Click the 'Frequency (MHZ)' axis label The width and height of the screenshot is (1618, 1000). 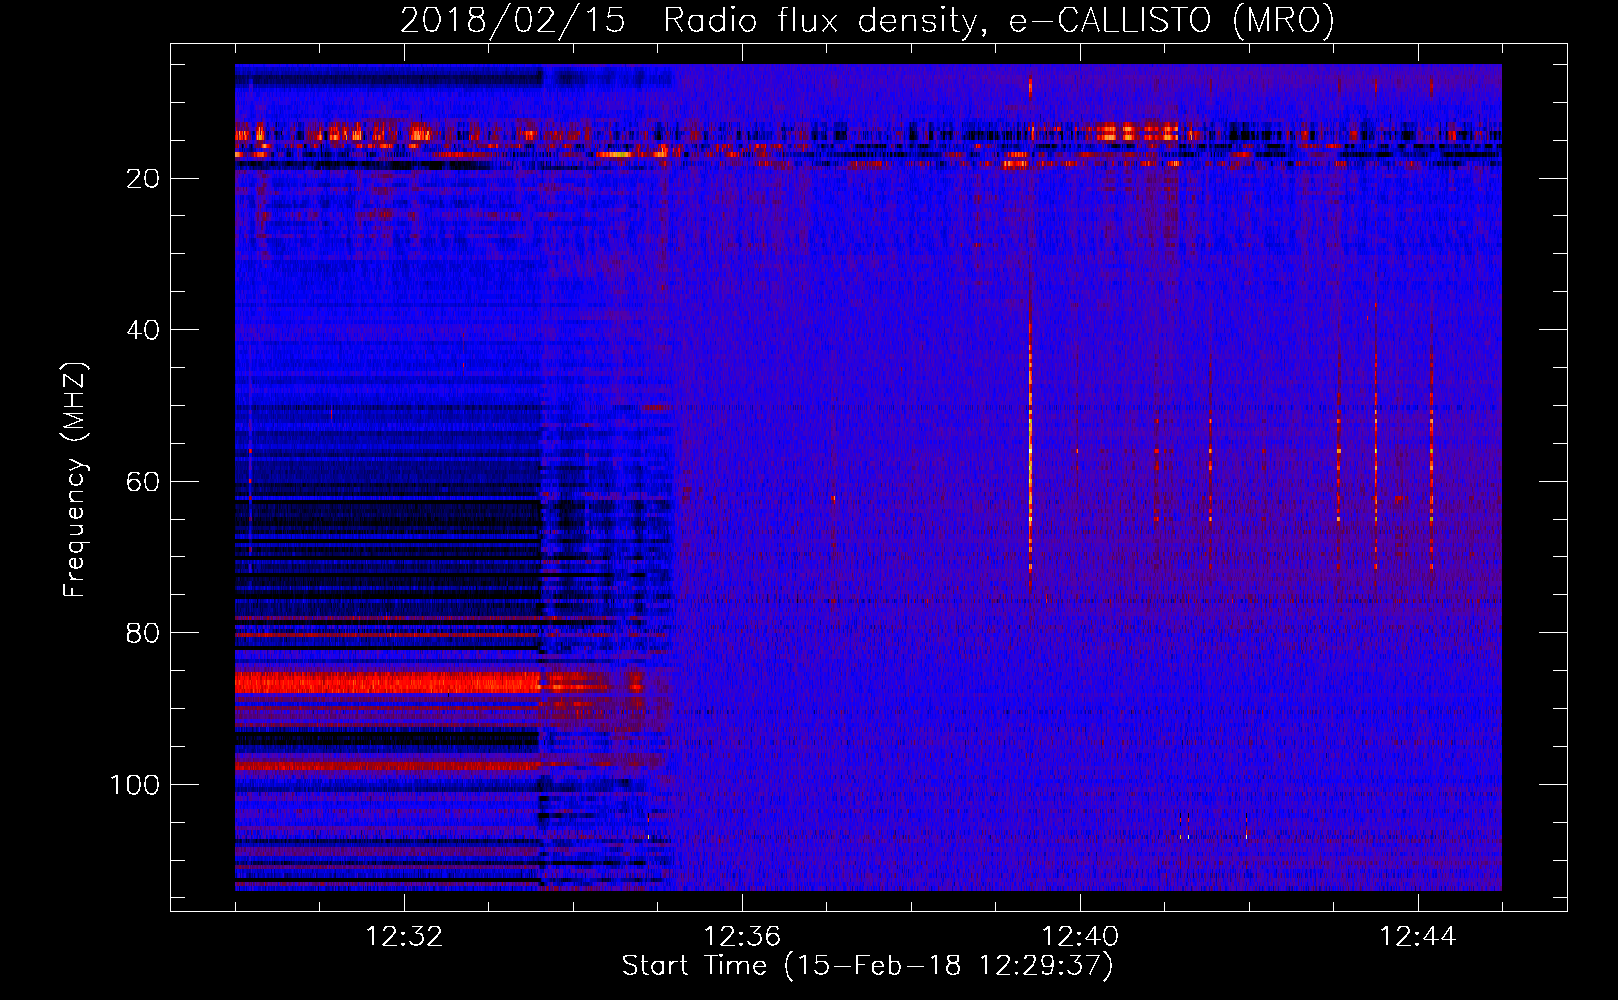pyautogui.click(x=75, y=479)
